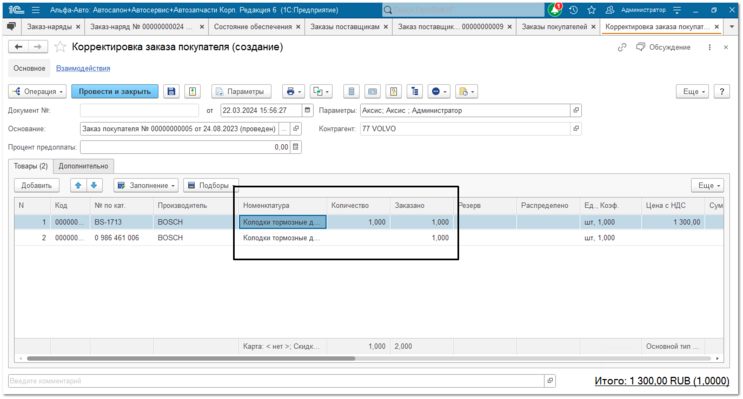Open the attached files dropdown icon

coord(467,91)
